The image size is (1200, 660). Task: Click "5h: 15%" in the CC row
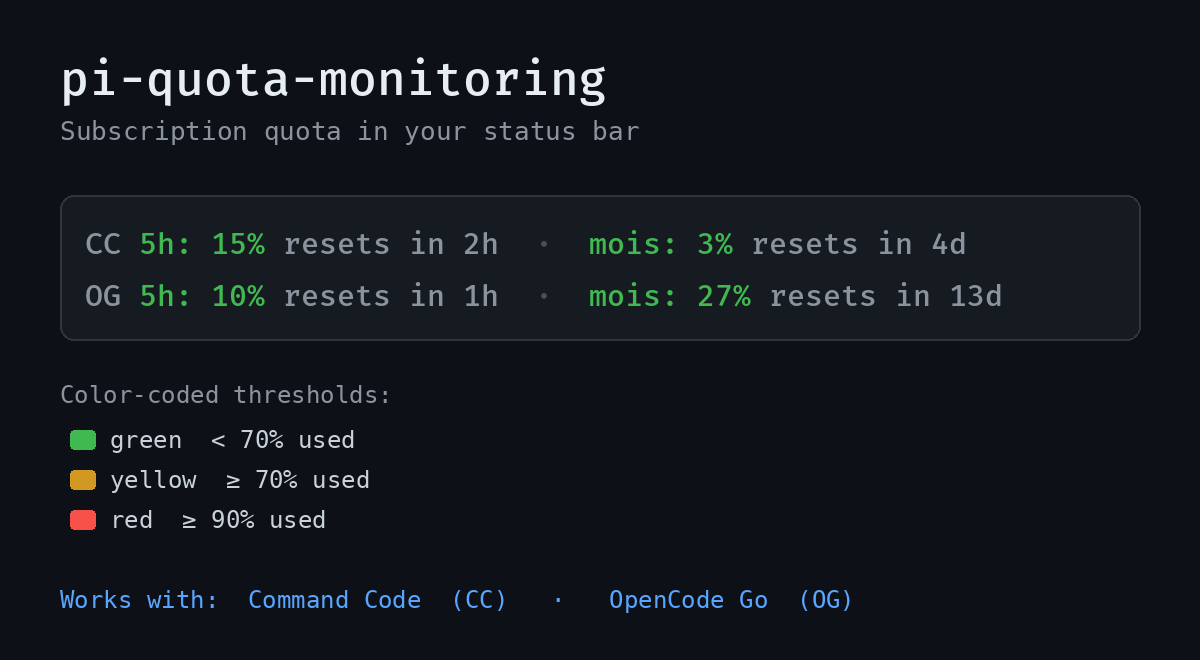202,245
